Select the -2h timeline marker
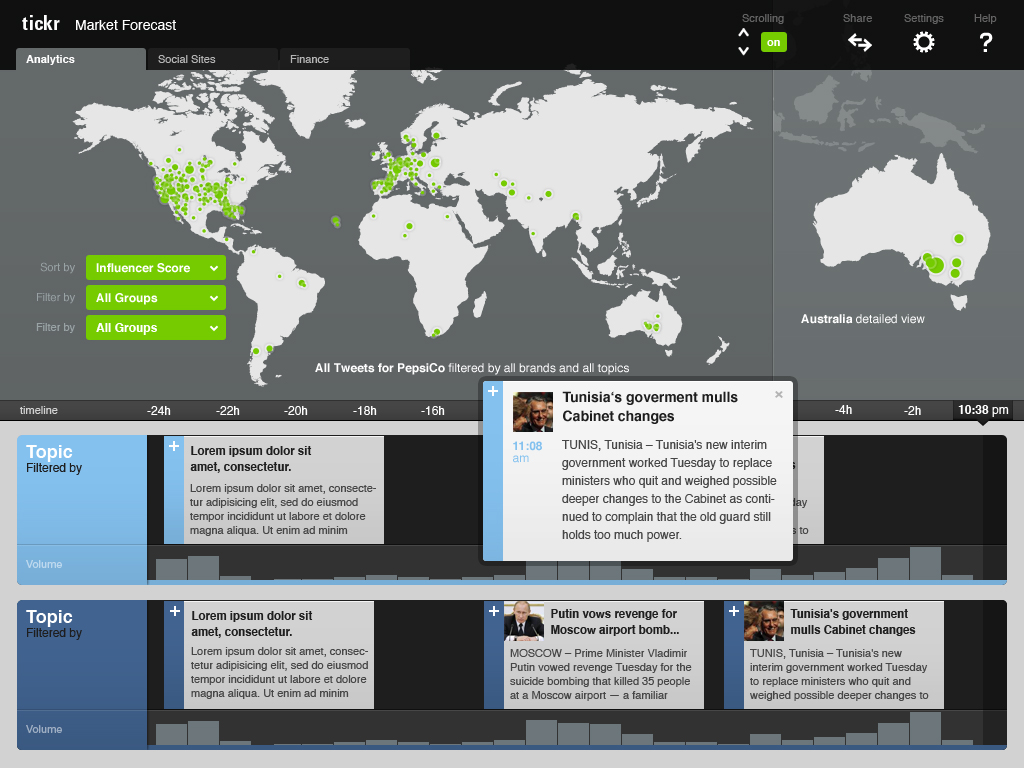 912,410
